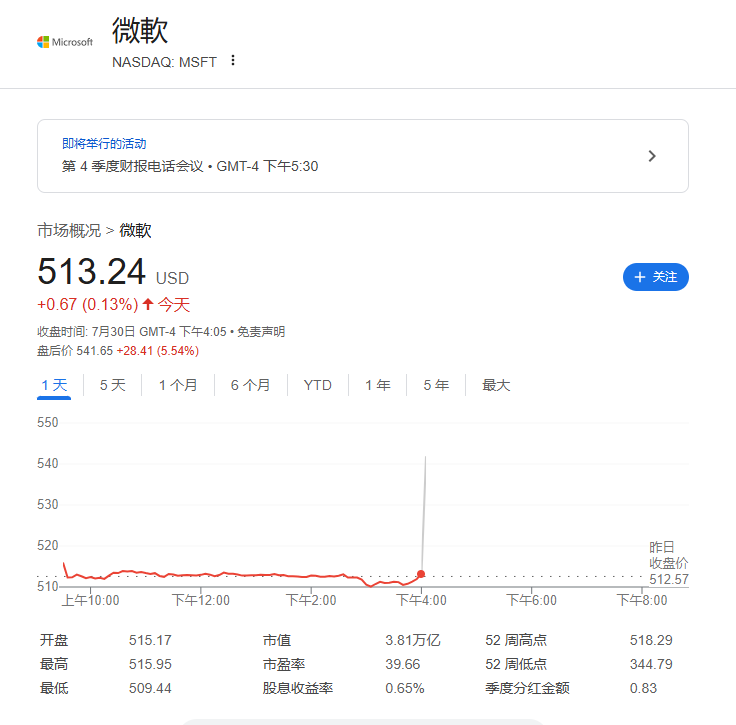The height and width of the screenshot is (725, 736).
Task: Click the 最高 value 515.95
Action: (x=150, y=664)
